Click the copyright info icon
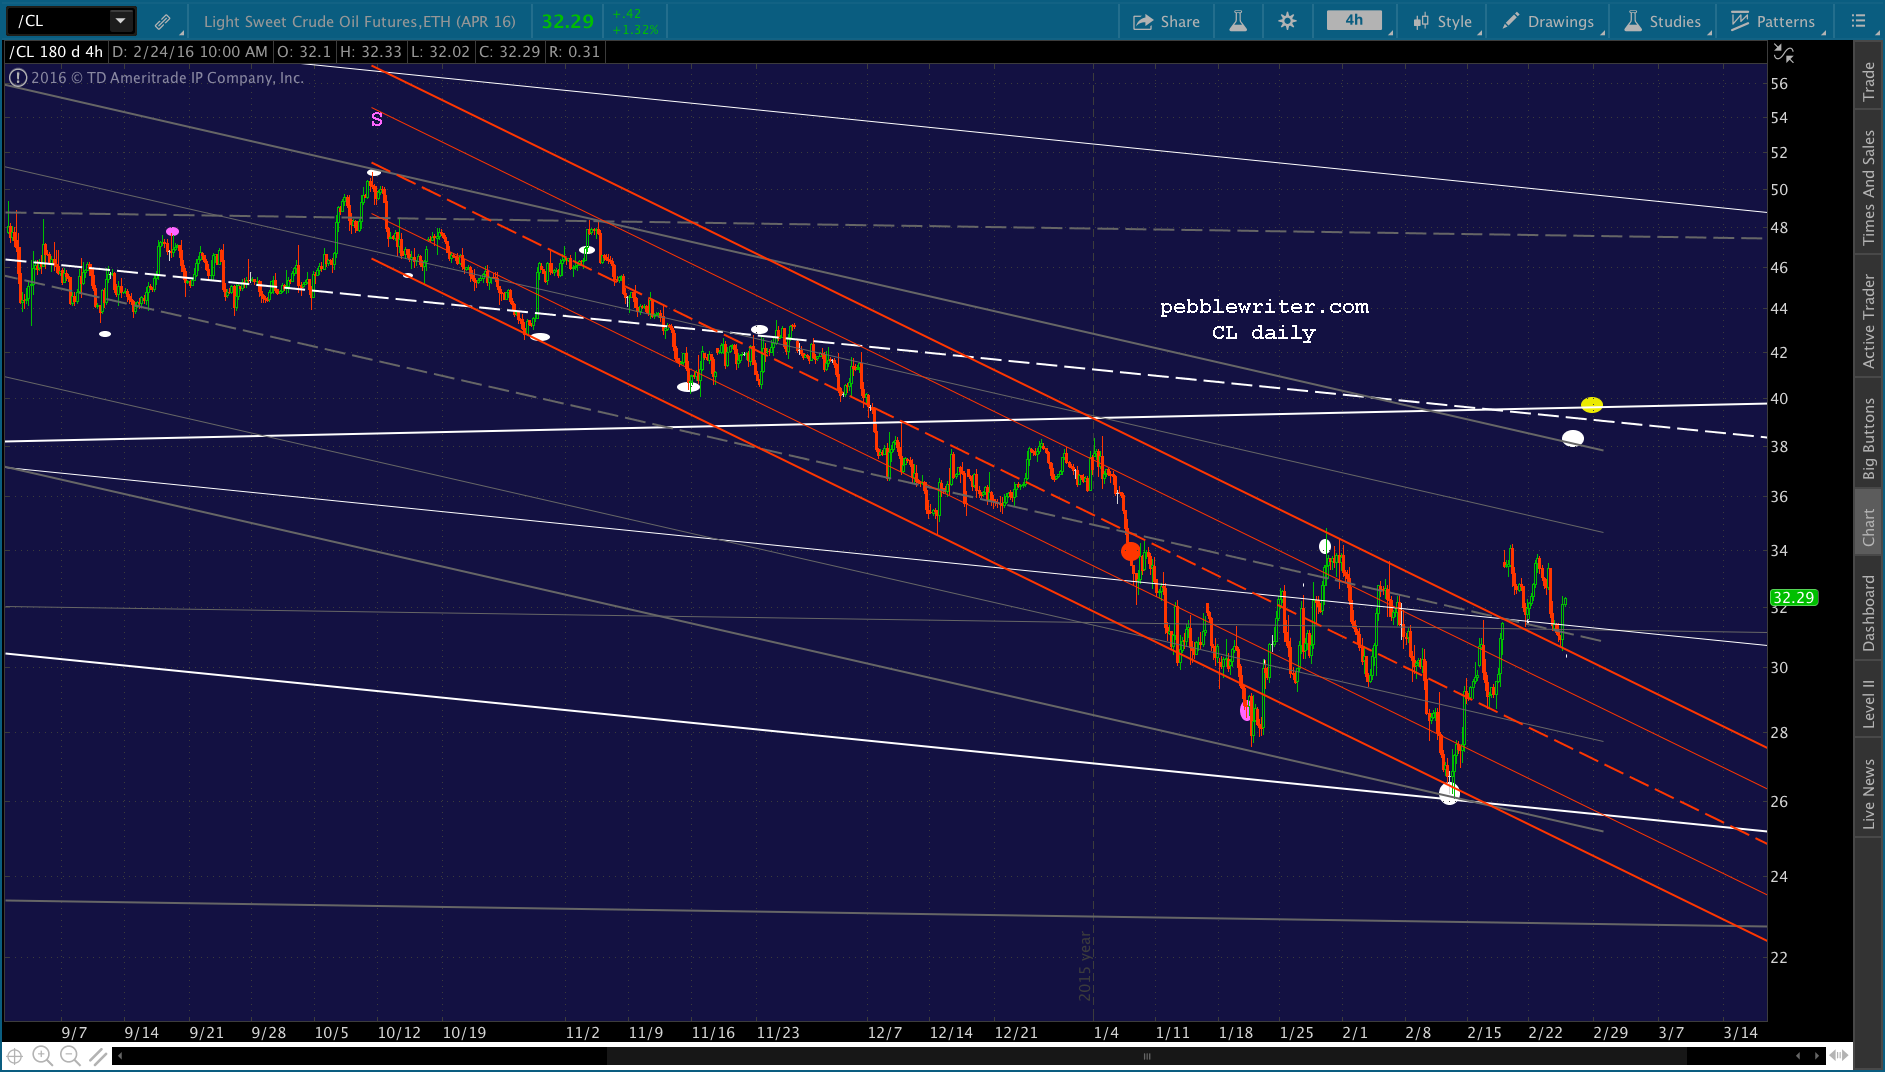Image resolution: width=1885 pixels, height=1072 pixels. [x=18, y=77]
